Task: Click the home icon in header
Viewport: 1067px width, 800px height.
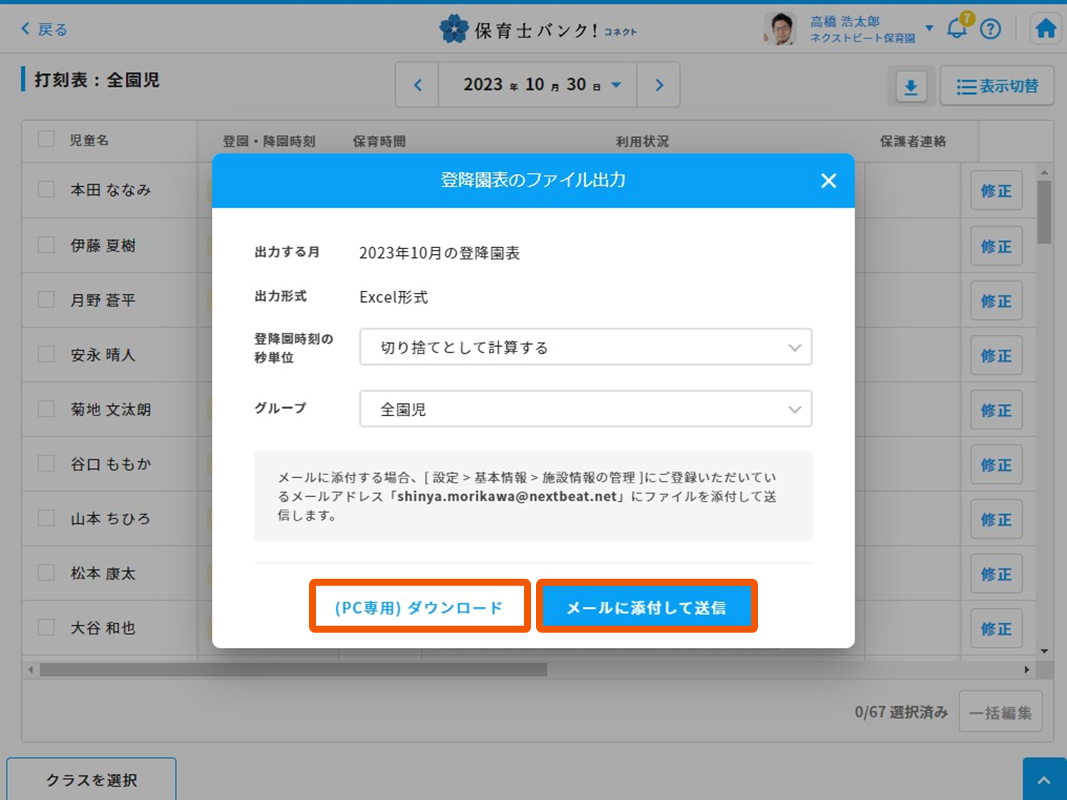Action: [1046, 29]
